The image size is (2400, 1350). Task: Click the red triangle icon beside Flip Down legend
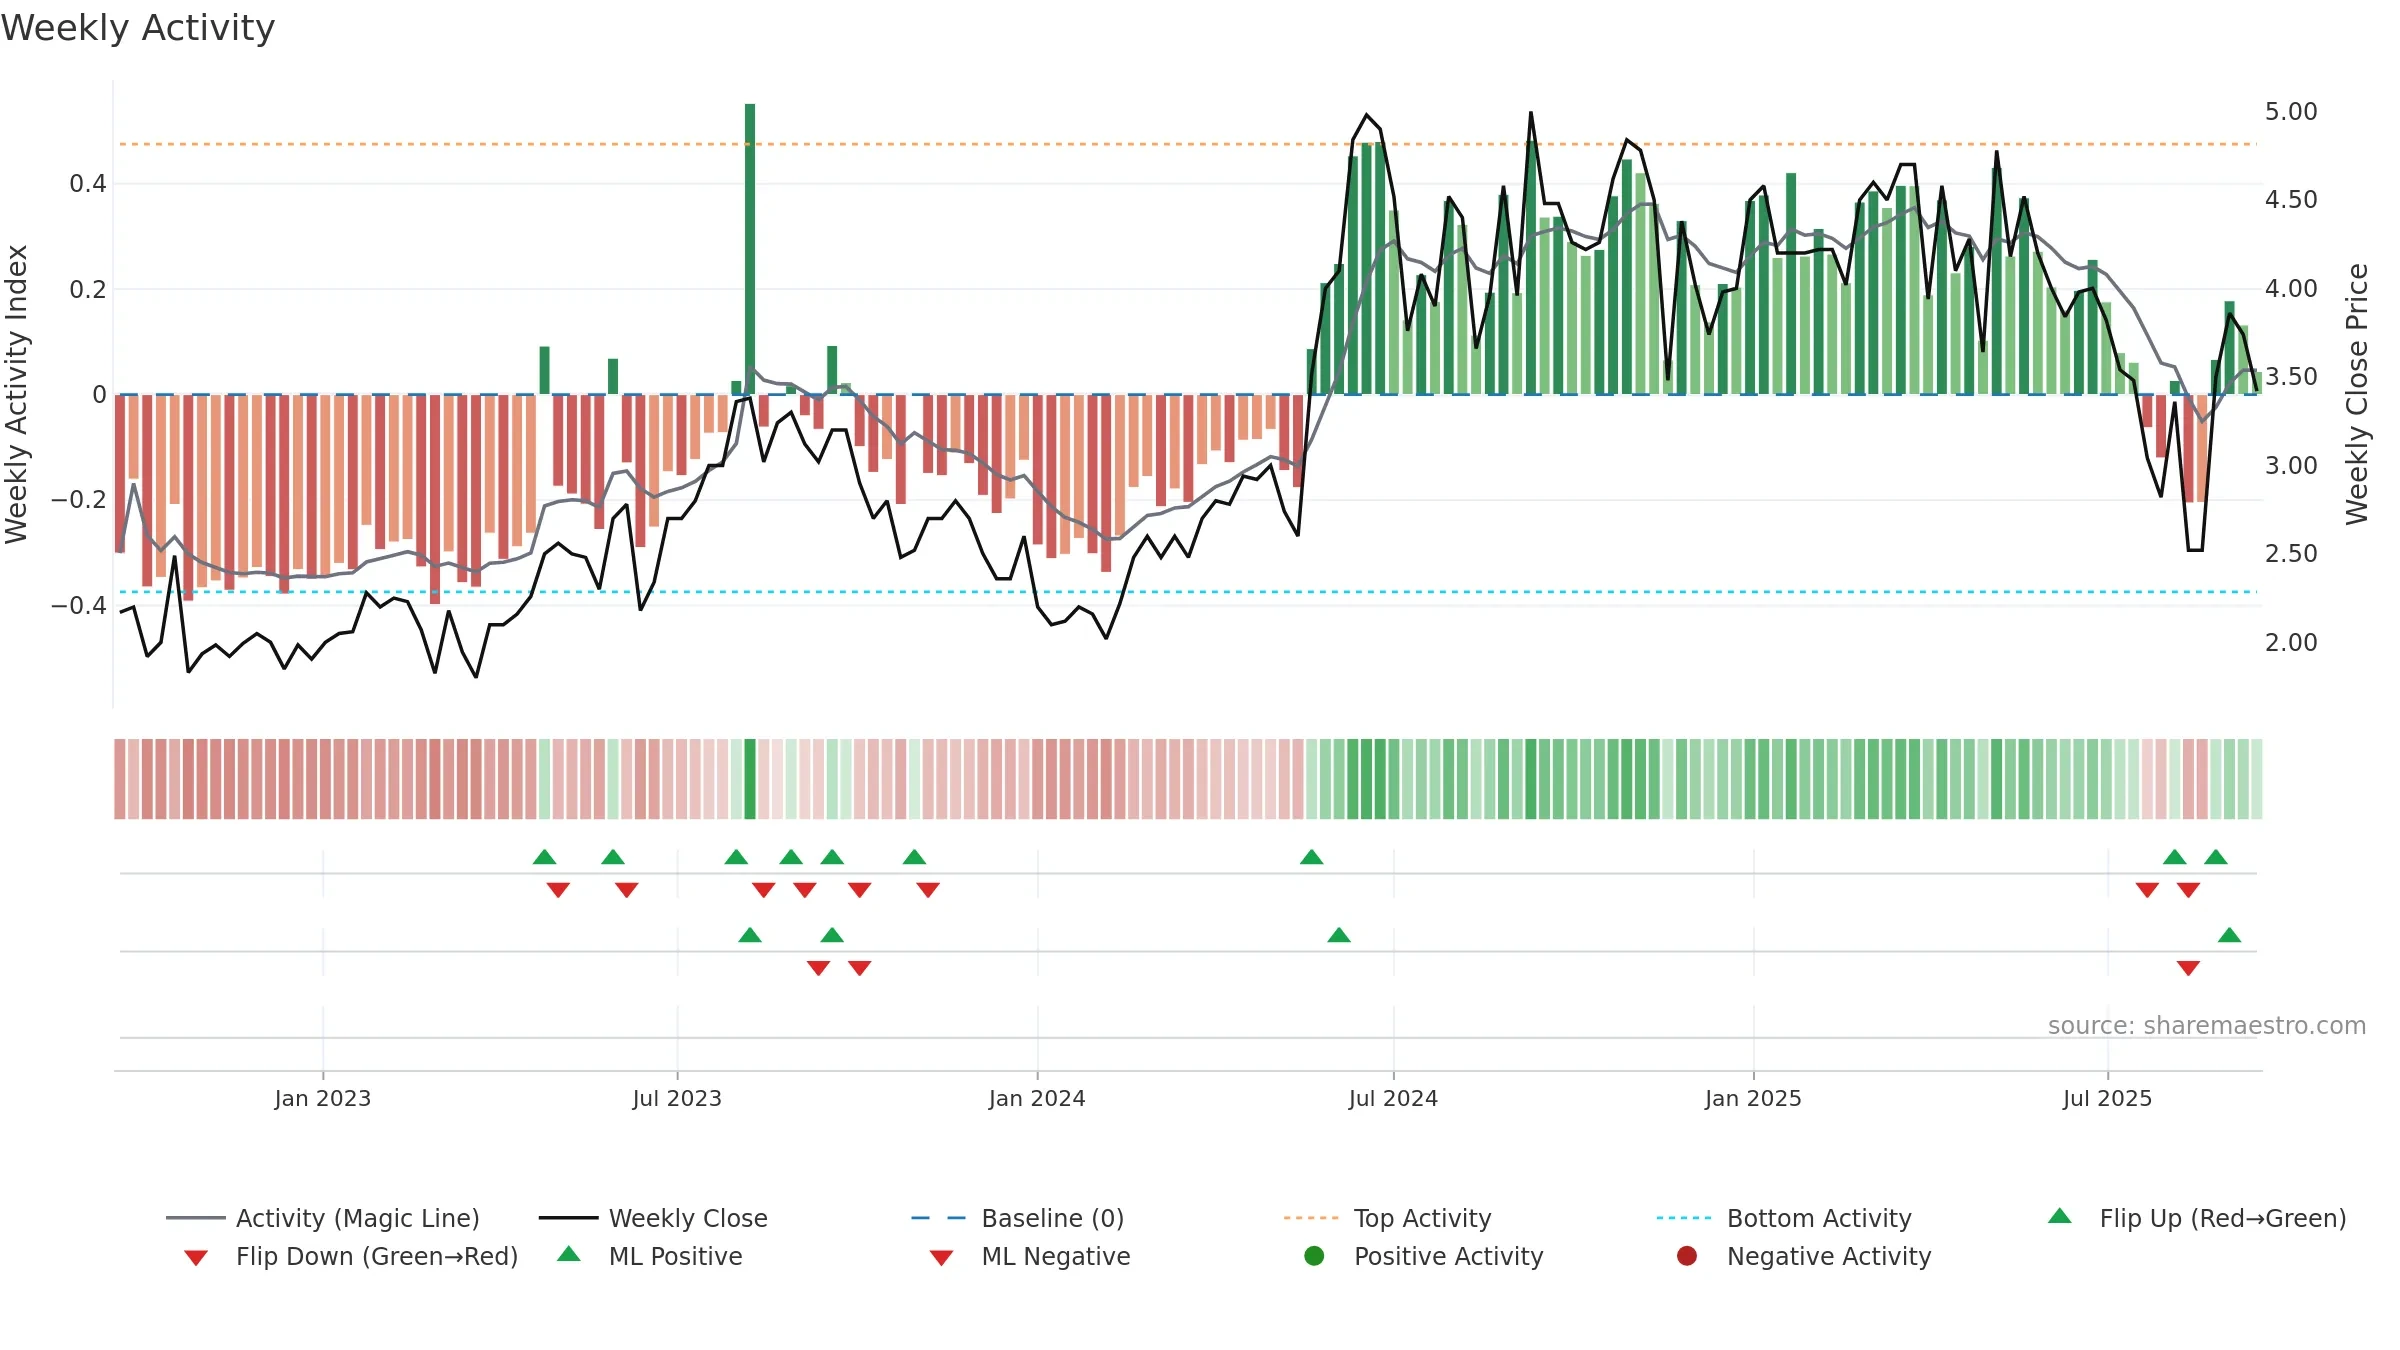coord(196,1258)
